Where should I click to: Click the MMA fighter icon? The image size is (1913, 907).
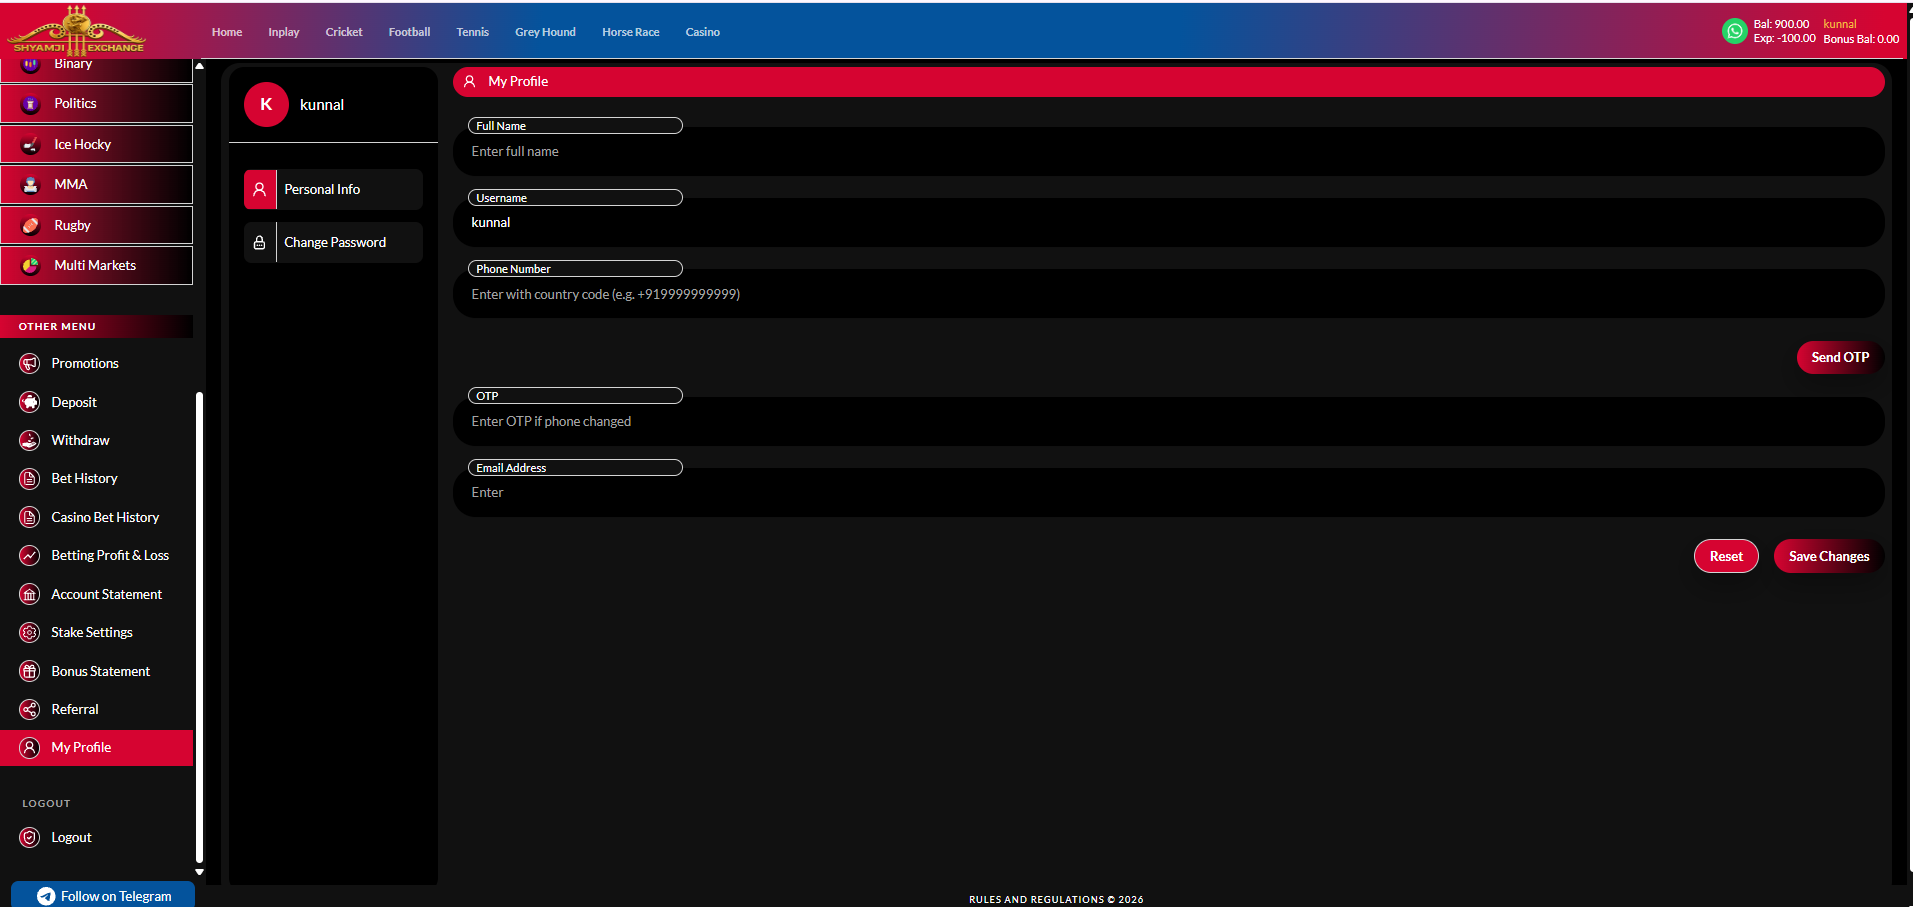click(30, 185)
